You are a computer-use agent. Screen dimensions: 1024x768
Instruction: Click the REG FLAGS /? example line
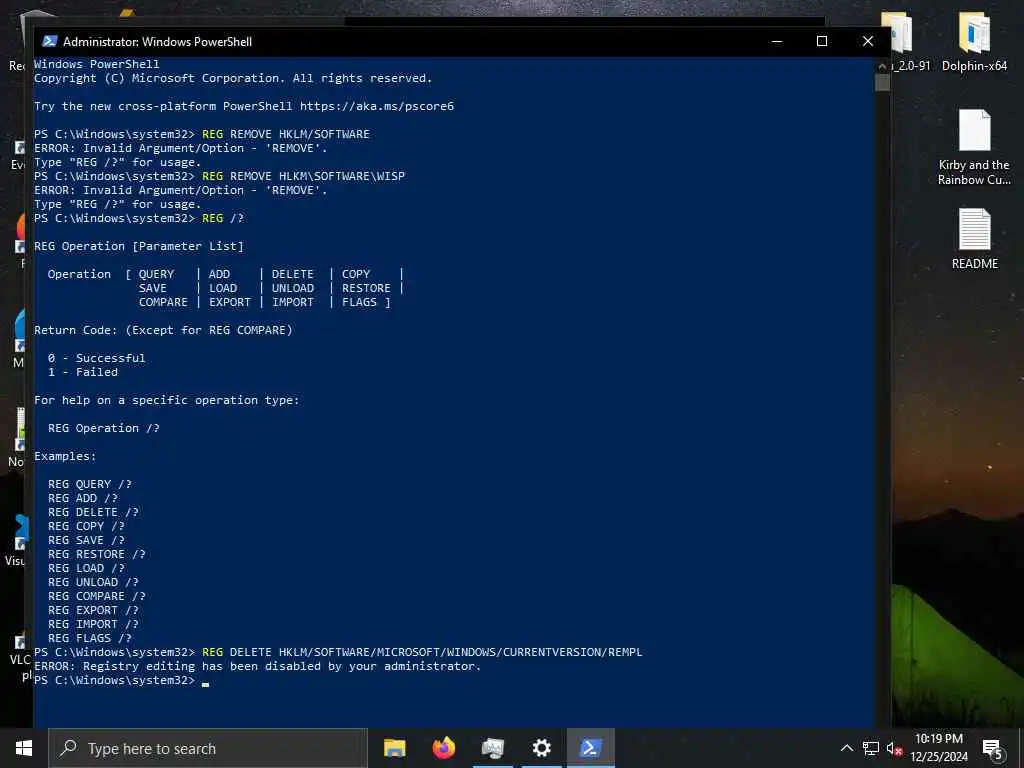pyautogui.click(x=89, y=638)
